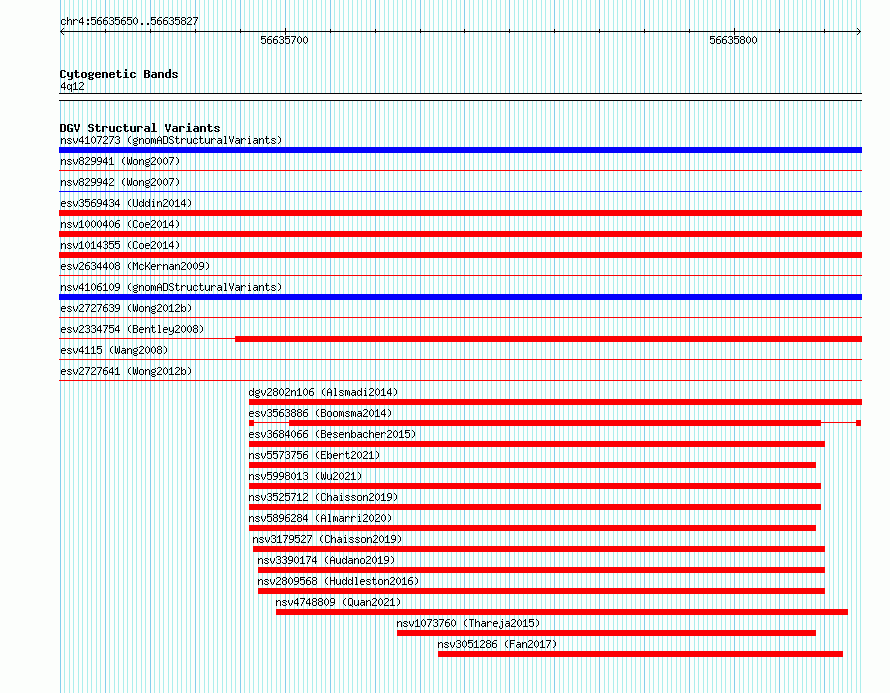Click the red bar of esv3569434
The height and width of the screenshot is (693, 890).
460,213
